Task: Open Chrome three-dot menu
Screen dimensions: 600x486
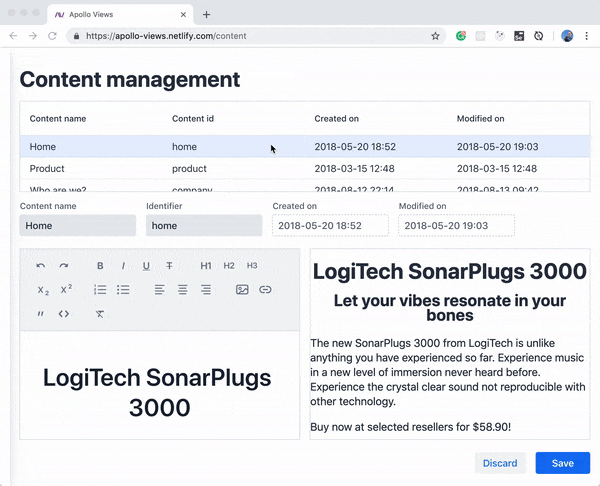Action: (586, 36)
